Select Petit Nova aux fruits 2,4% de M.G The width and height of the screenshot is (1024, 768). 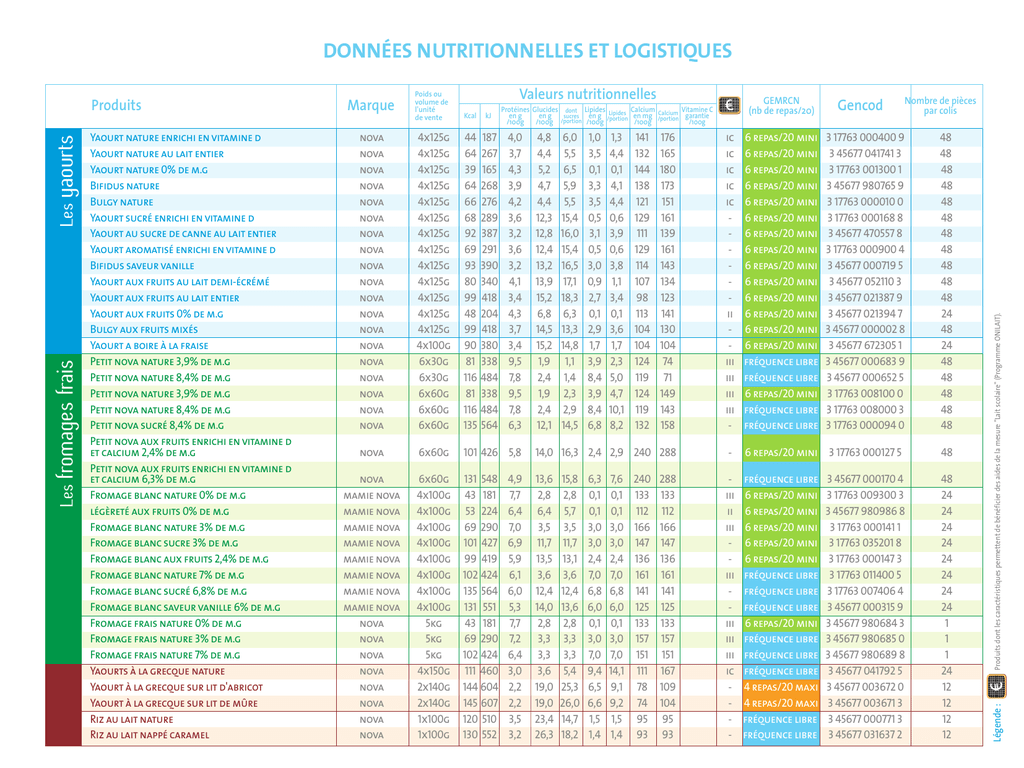tap(191, 447)
